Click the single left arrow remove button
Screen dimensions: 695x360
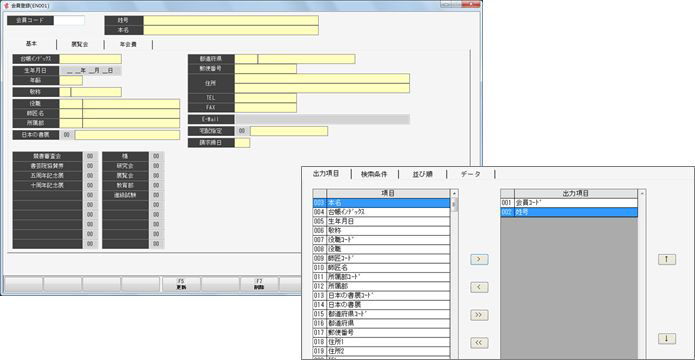(479, 287)
